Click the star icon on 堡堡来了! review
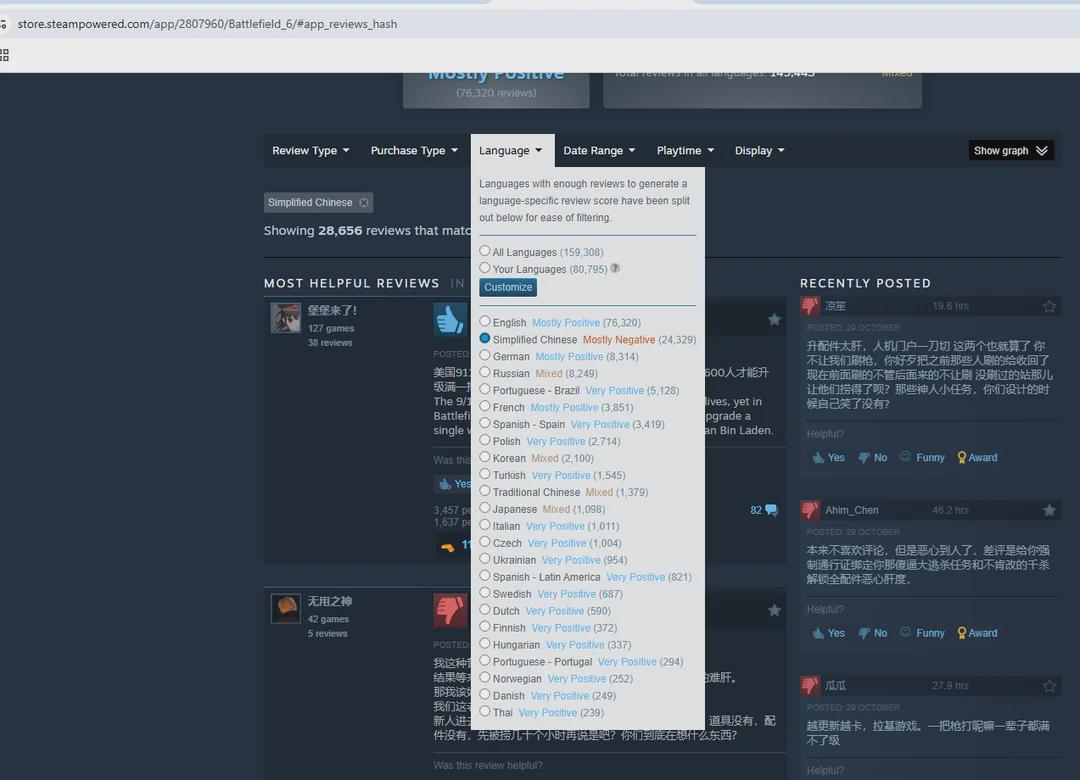The image size is (1080, 780). pyautogui.click(x=774, y=320)
